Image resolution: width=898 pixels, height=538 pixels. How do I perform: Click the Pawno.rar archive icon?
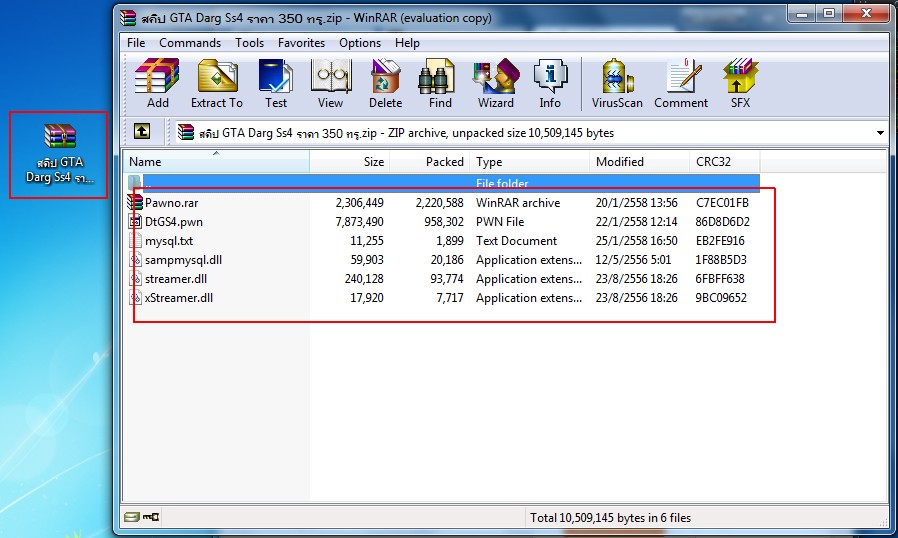click(136, 202)
